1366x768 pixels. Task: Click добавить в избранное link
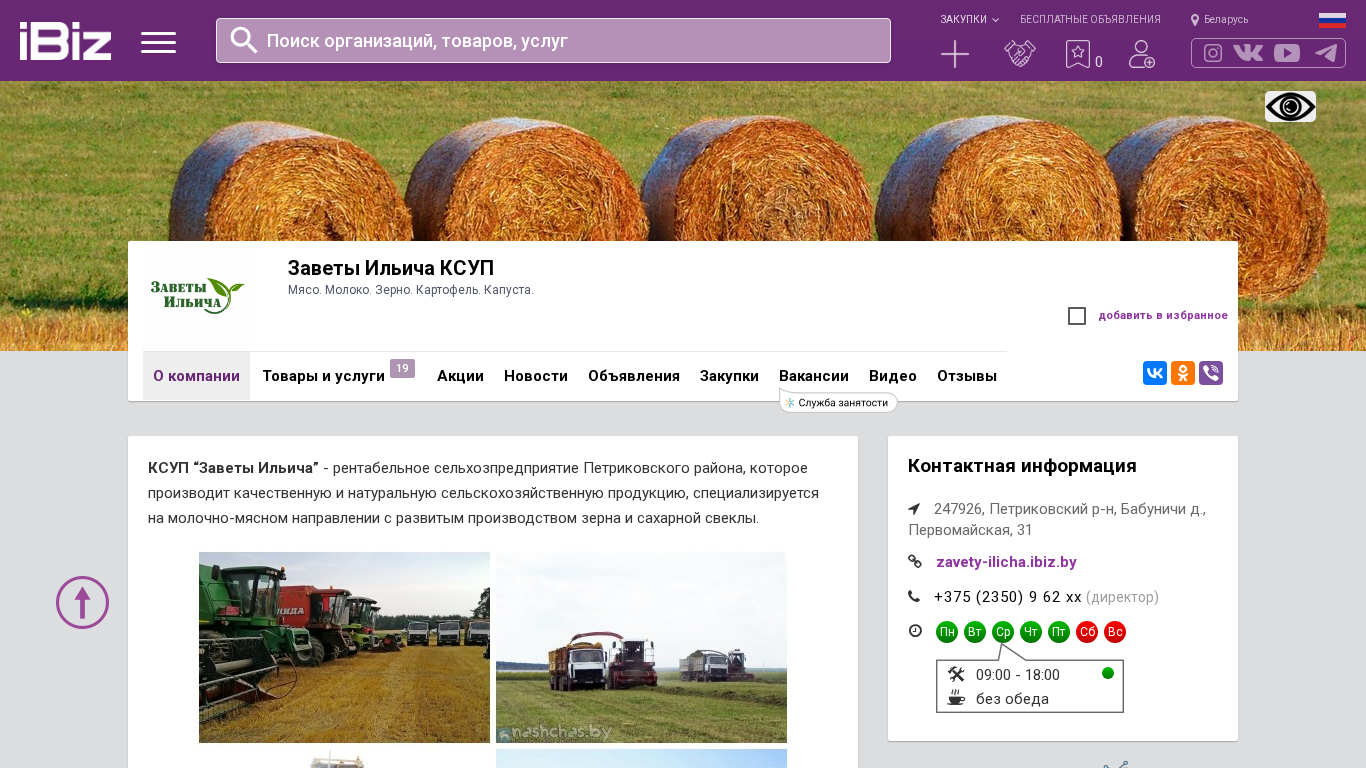1163,316
